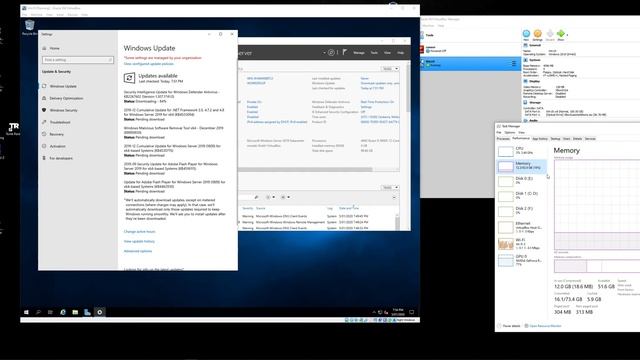Open VM notification center icon
Viewport: 640px width, 360px height.
[x=412, y=312]
